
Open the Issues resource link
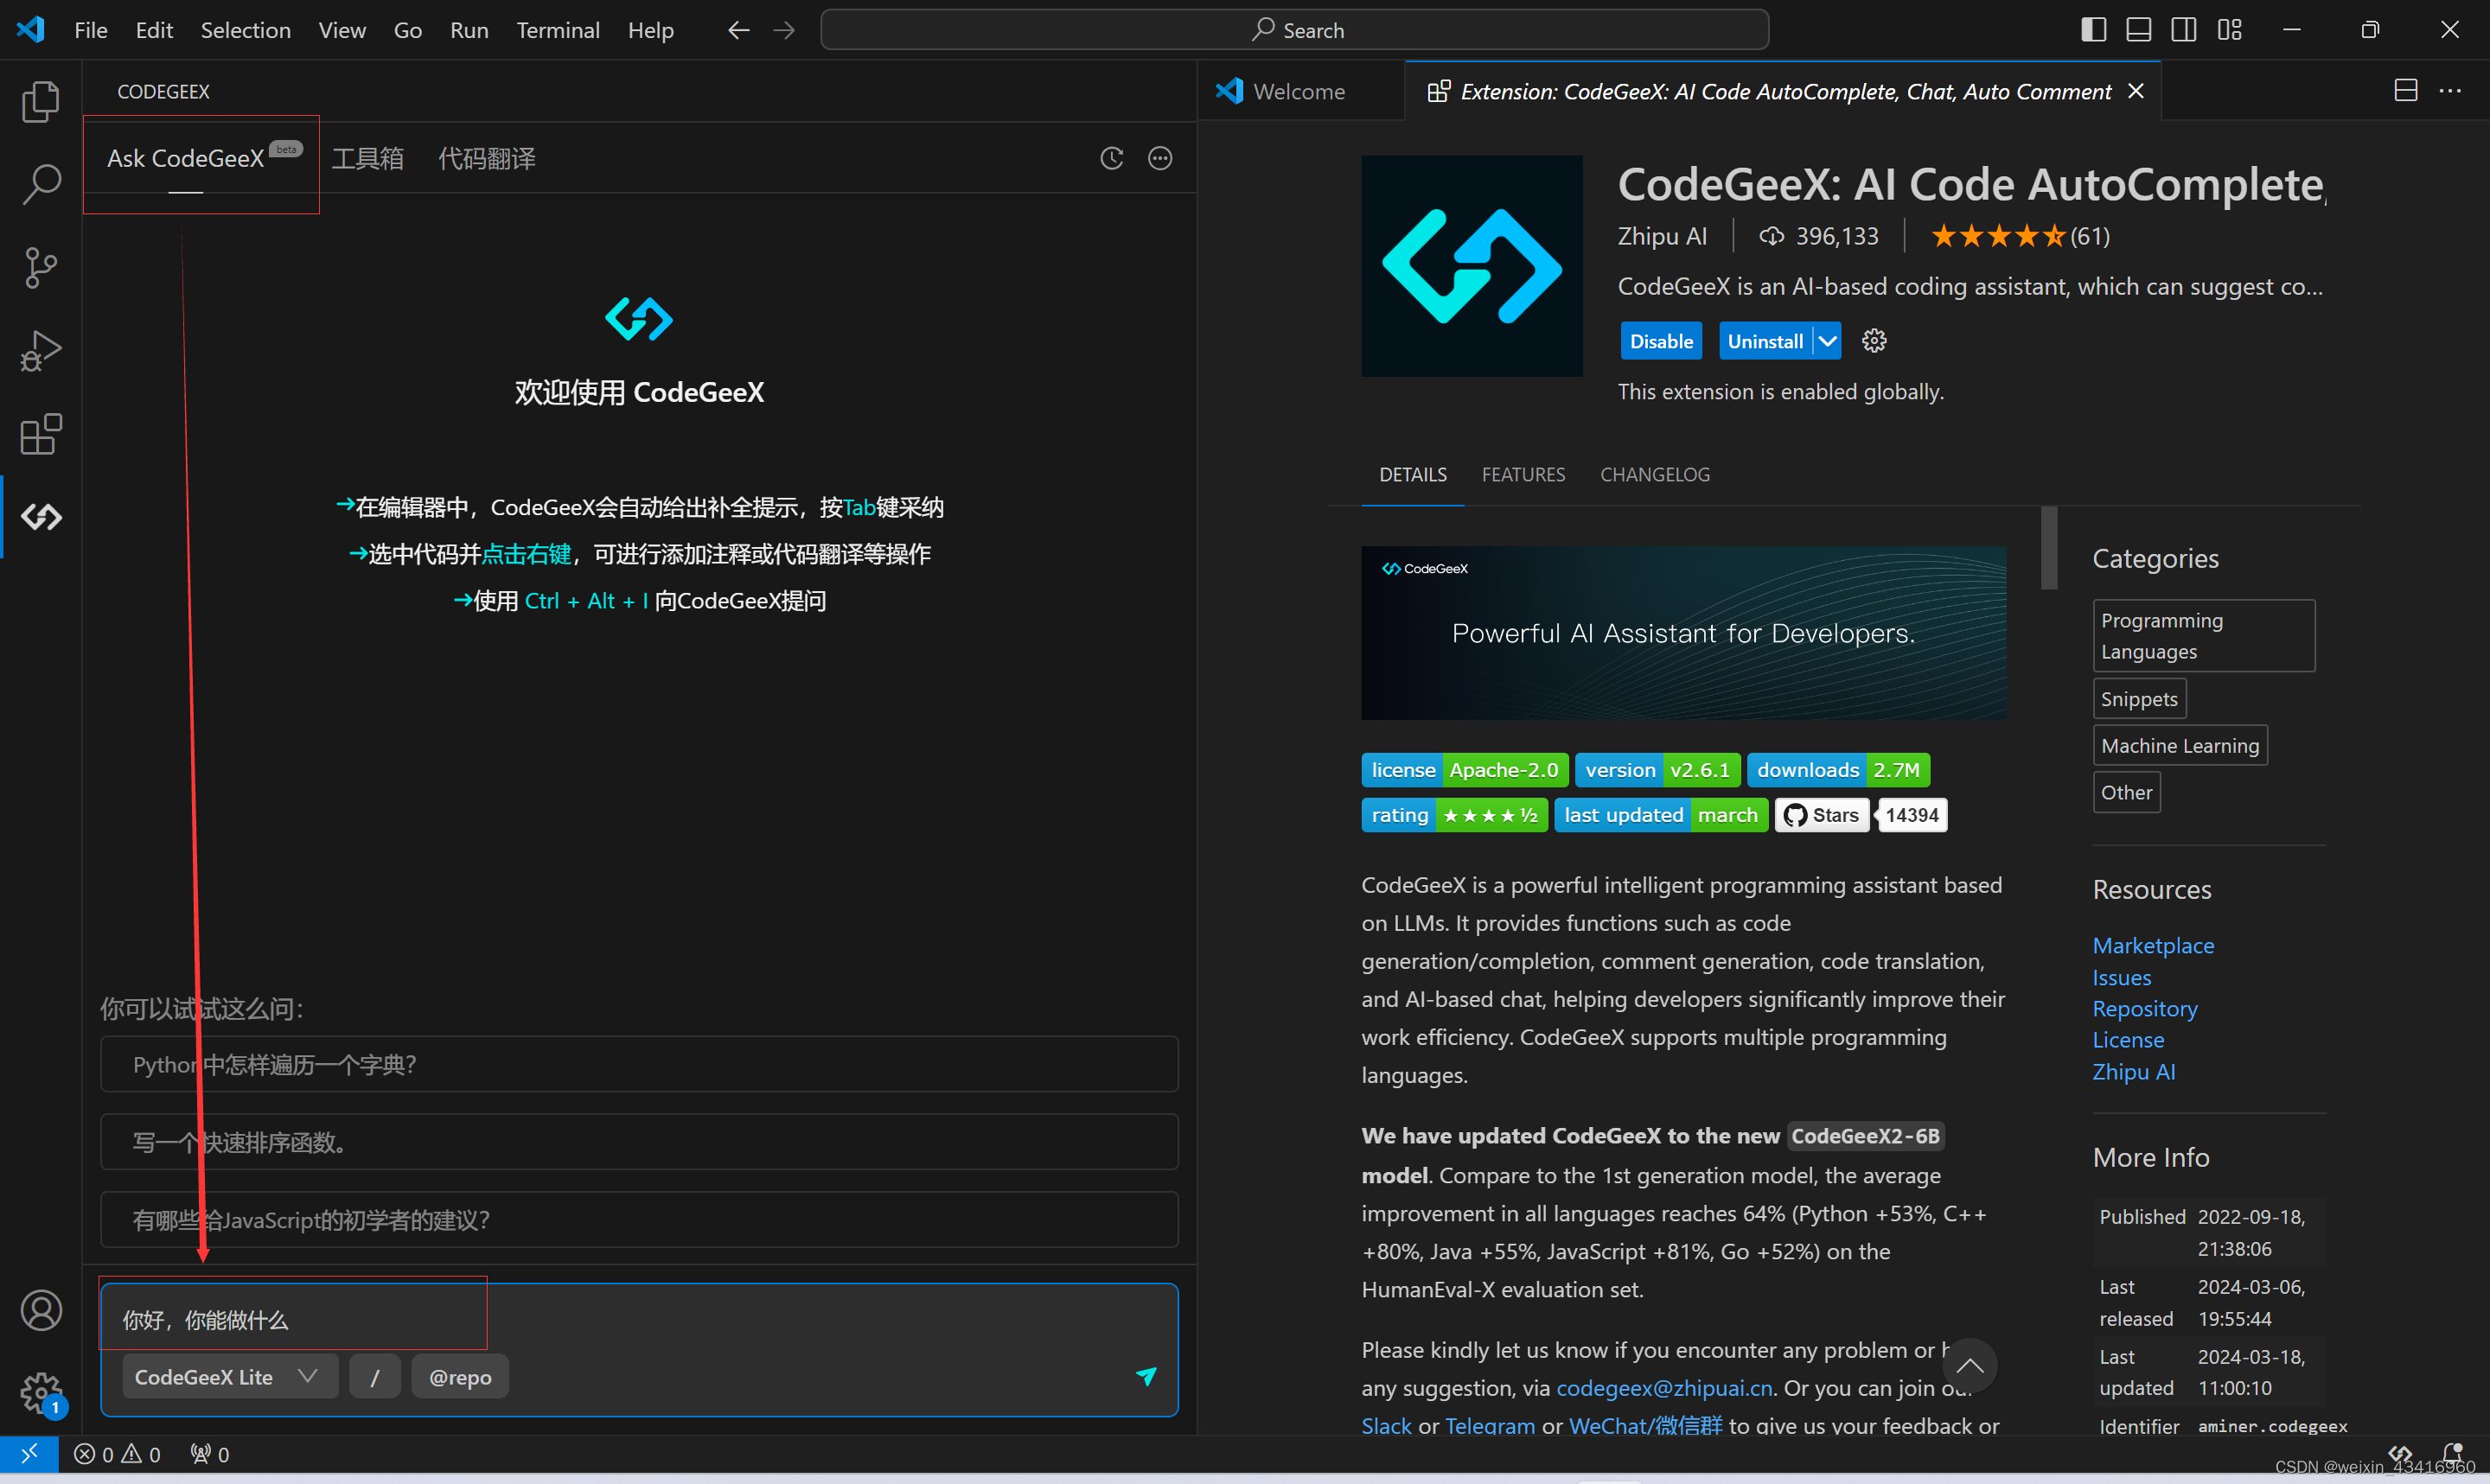2121,977
